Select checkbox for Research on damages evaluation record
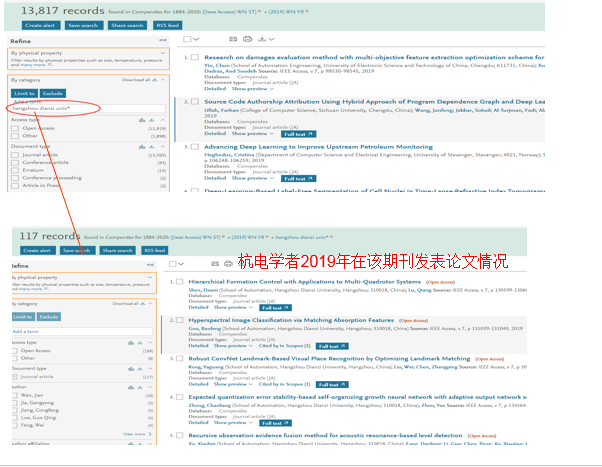 (x=195, y=57)
